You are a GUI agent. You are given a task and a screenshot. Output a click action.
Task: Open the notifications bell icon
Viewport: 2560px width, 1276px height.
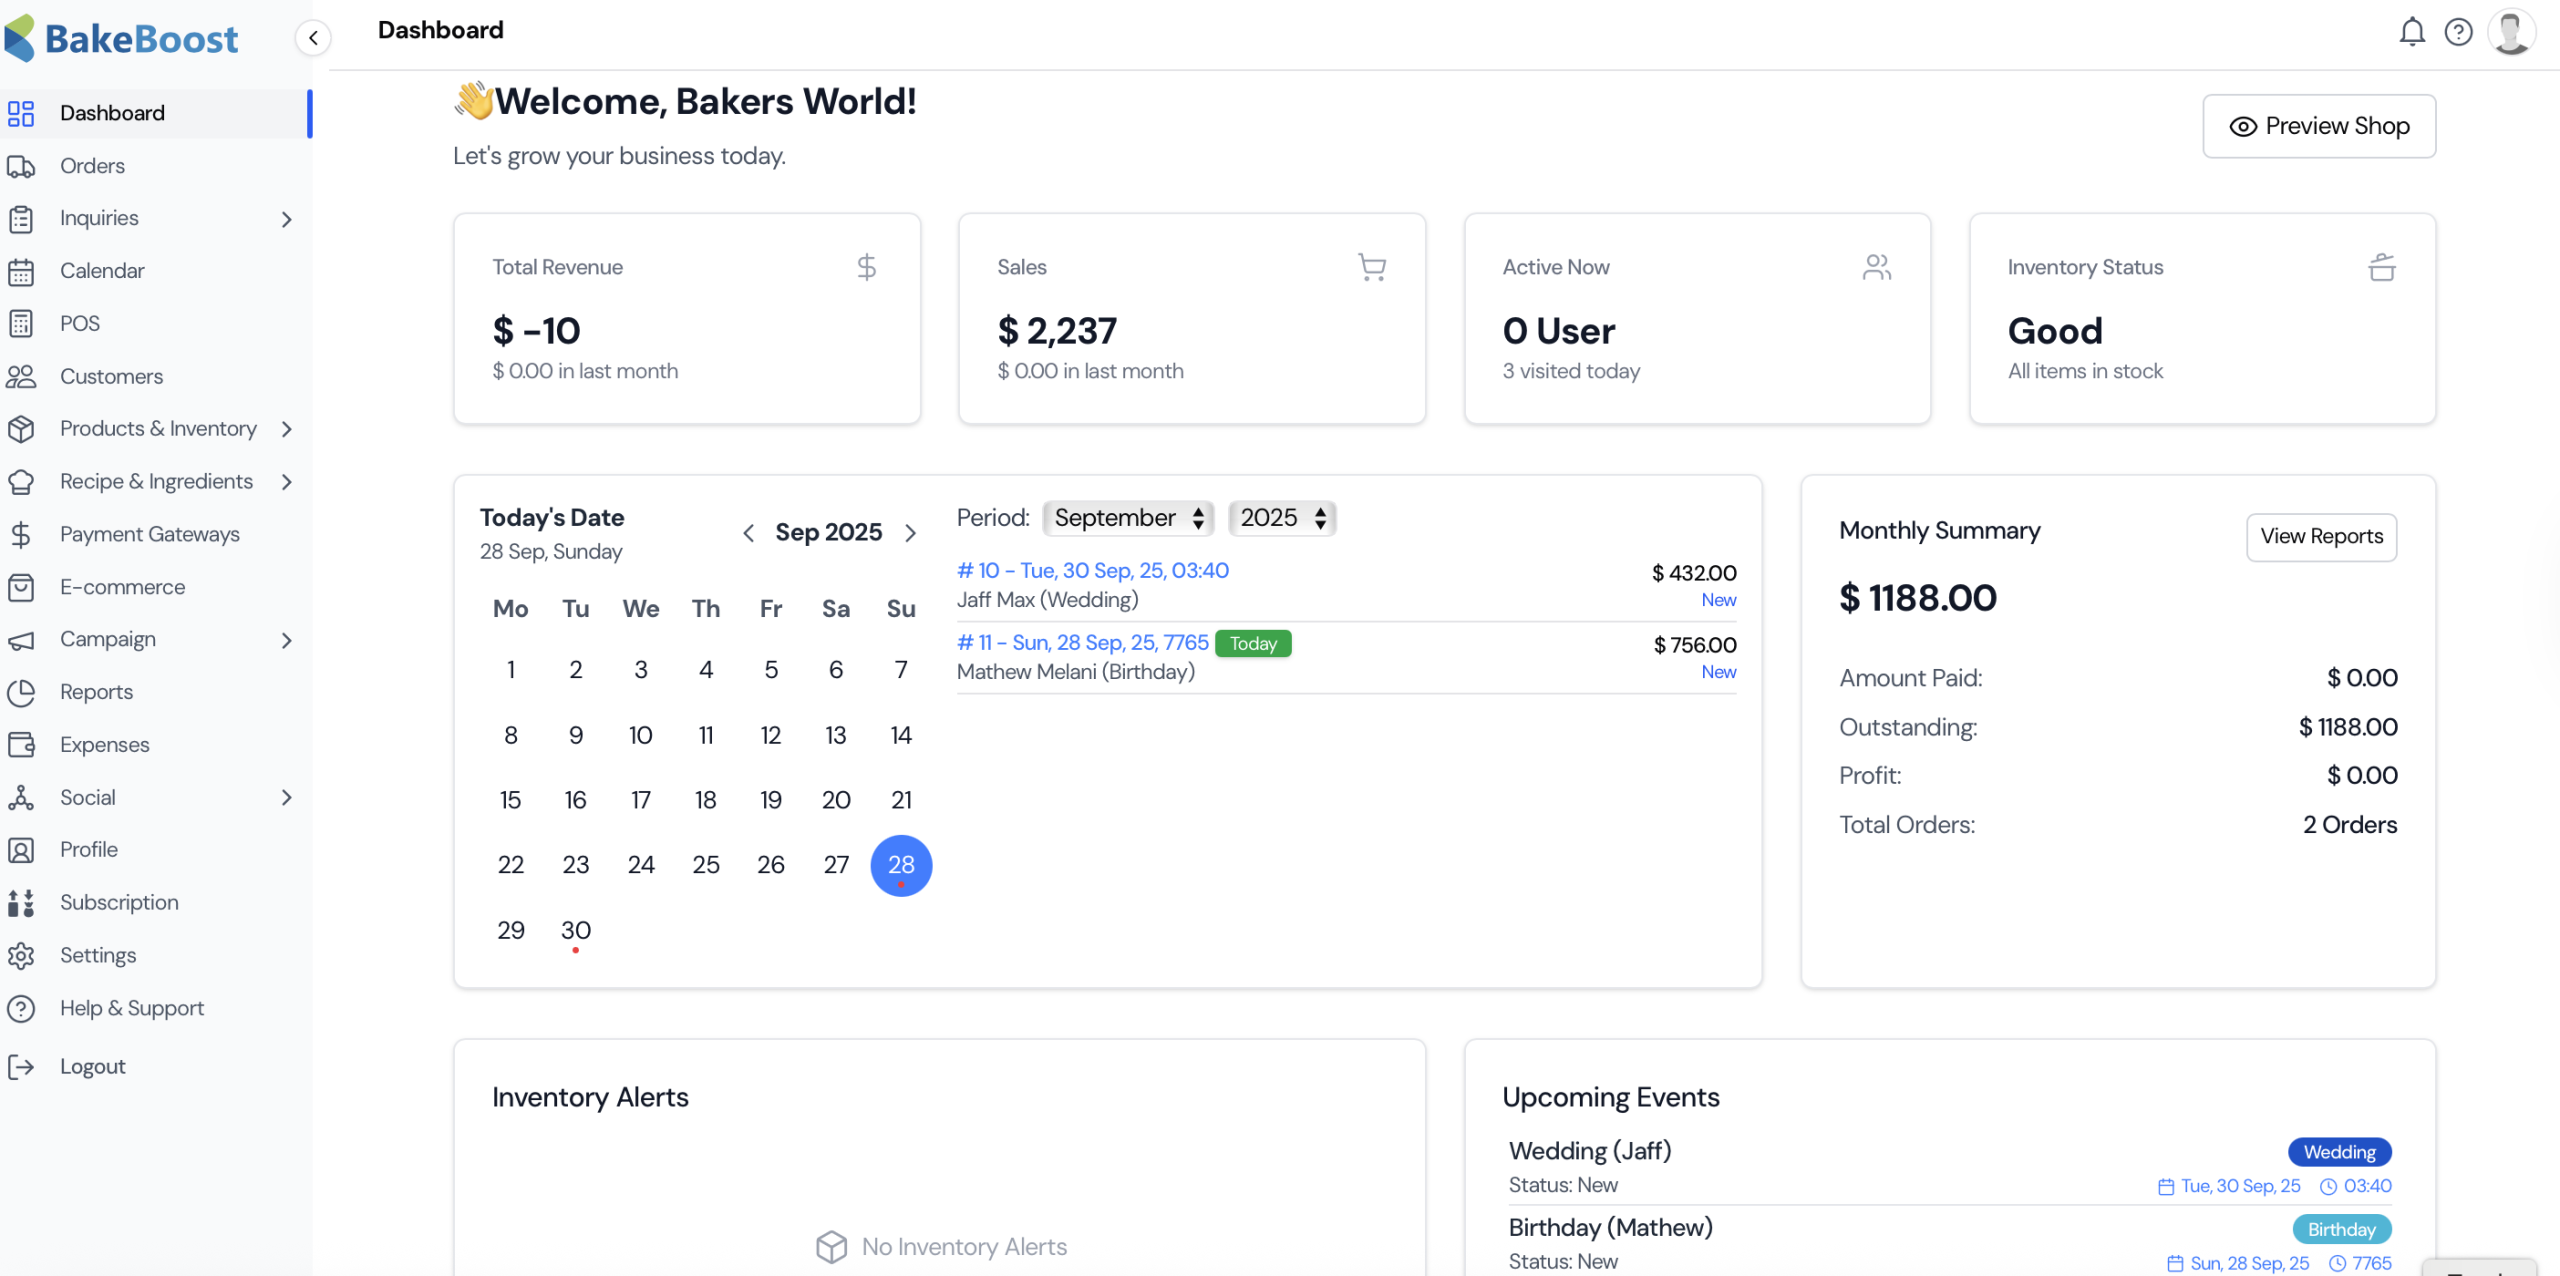tap(2413, 32)
